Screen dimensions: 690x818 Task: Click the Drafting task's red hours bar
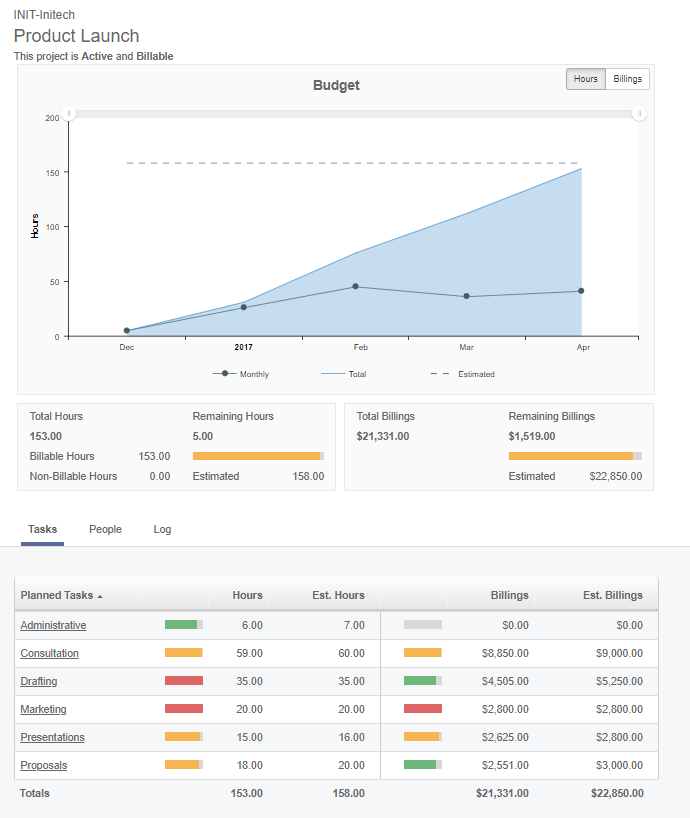coord(183,681)
